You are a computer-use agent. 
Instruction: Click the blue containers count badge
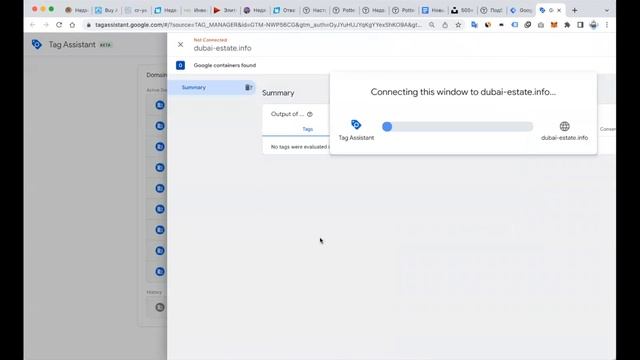pos(180,65)
